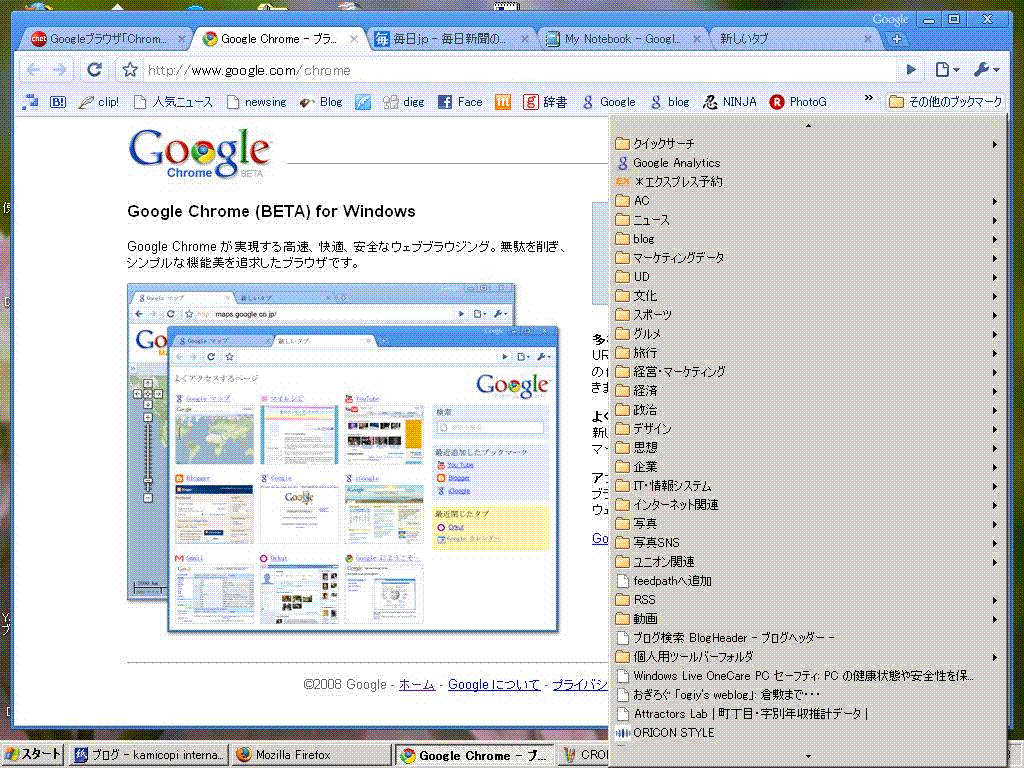Viewport: 1024px width, 768px height.
Task: Bookmark this page with the star icon
Action: point(130,70)
